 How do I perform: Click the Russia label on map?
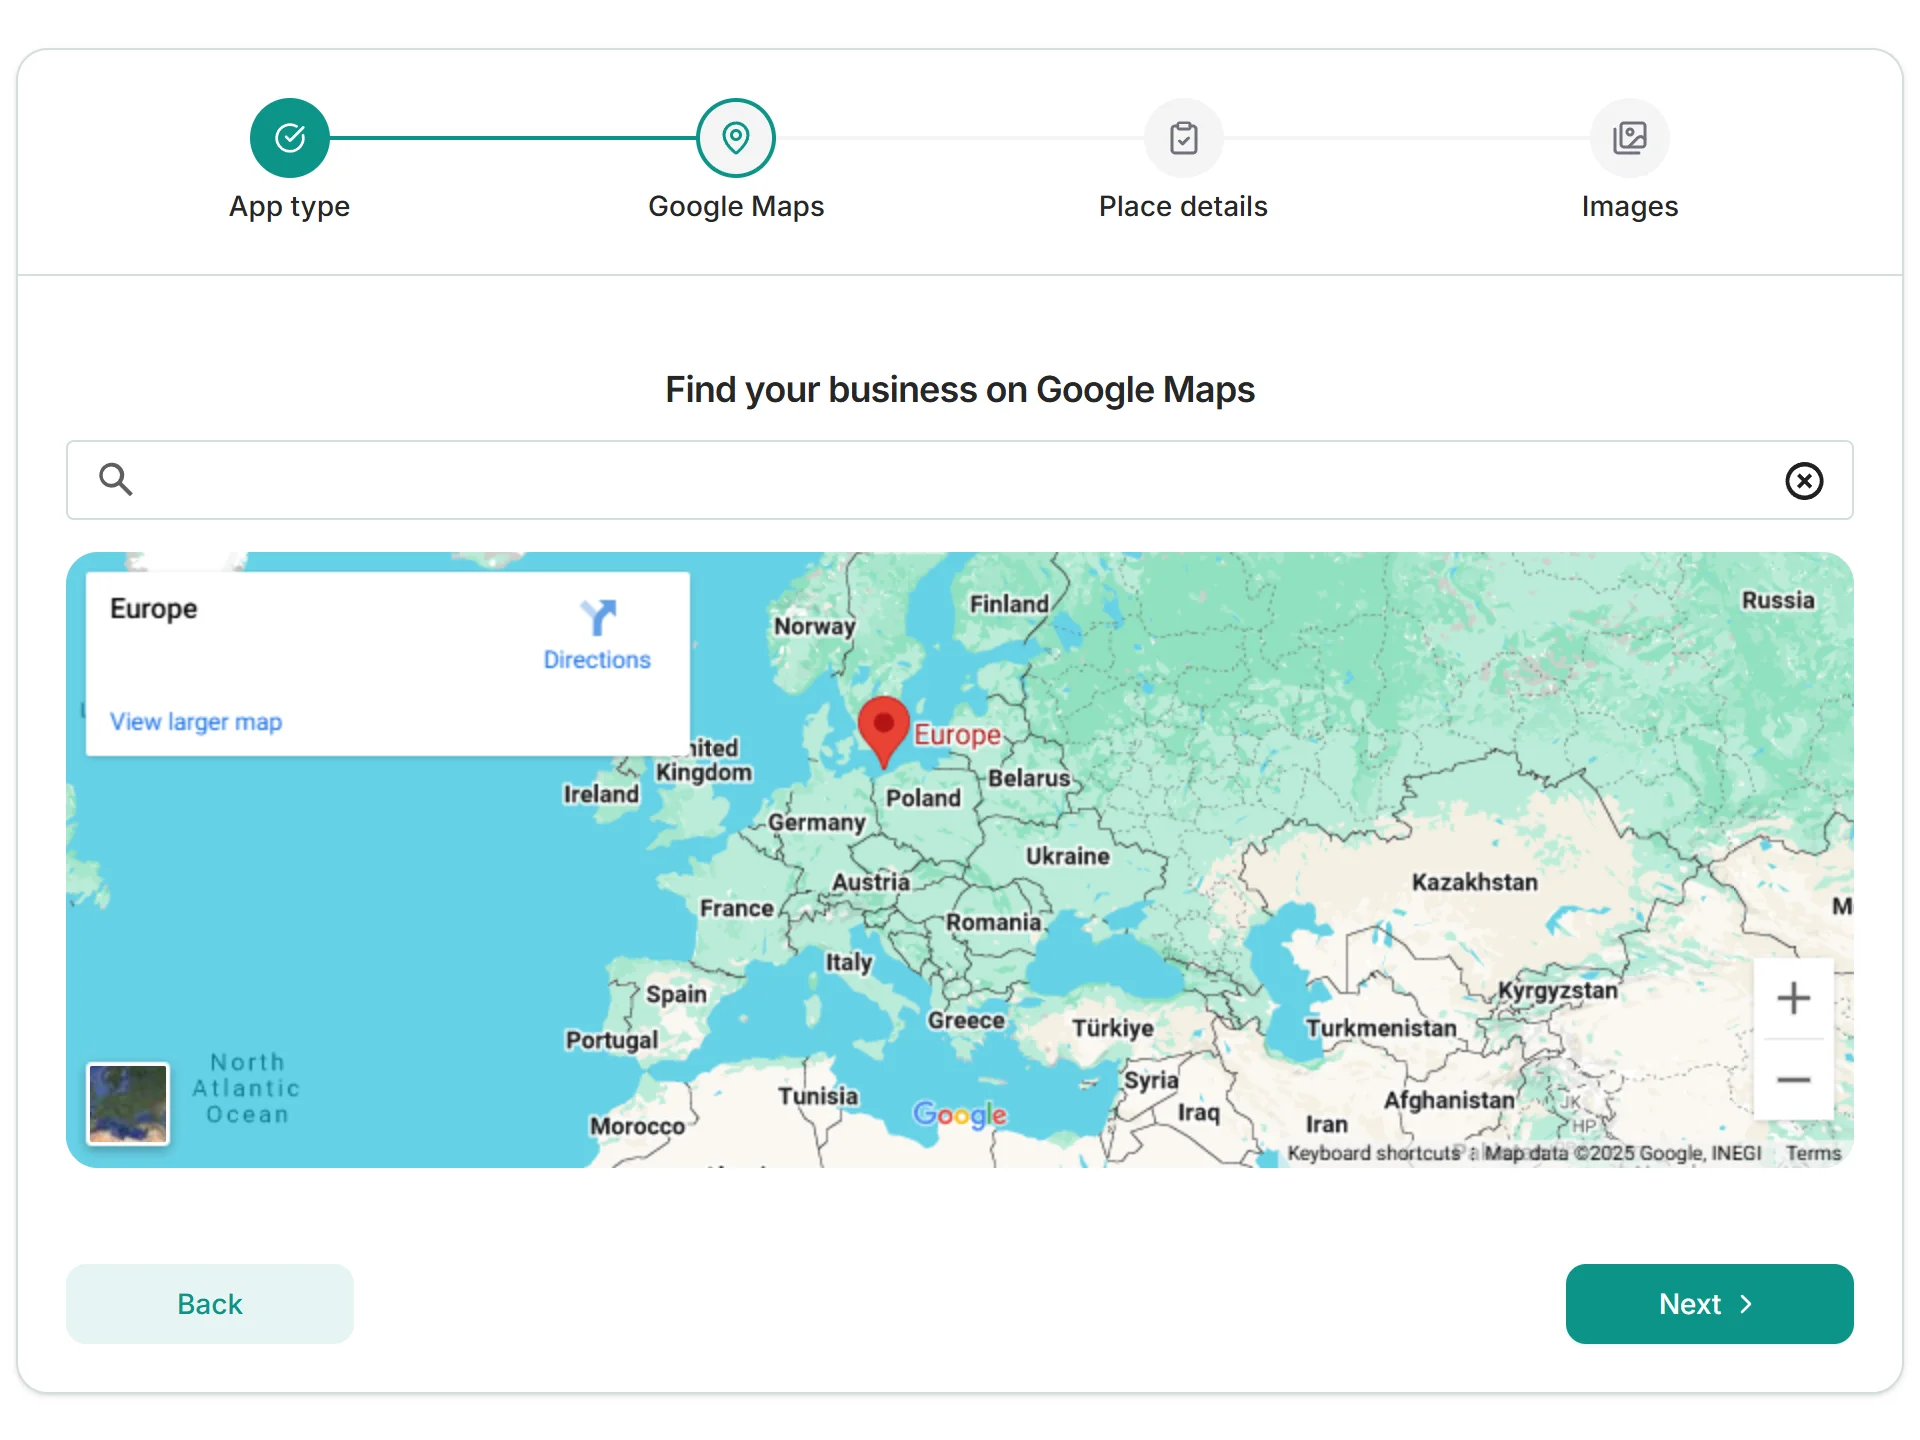click(1778, 600)
